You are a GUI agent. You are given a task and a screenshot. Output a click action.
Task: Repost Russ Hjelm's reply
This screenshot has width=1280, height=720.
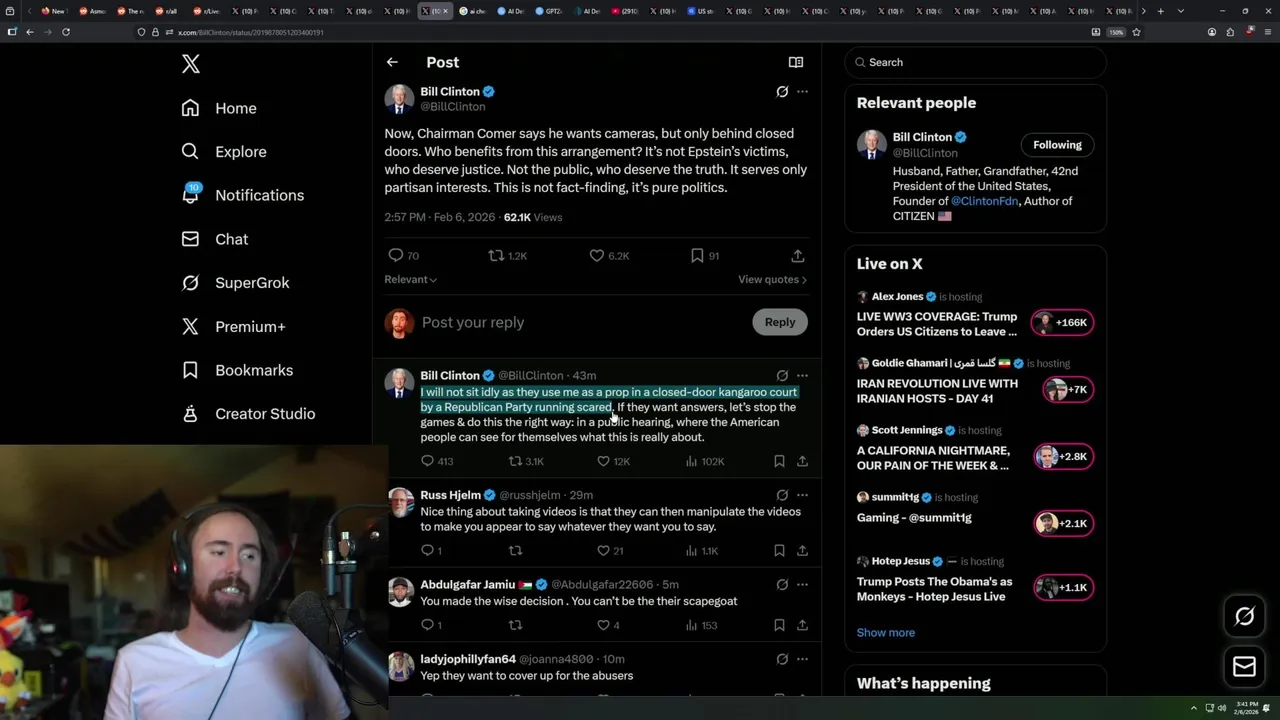[515, 550]
